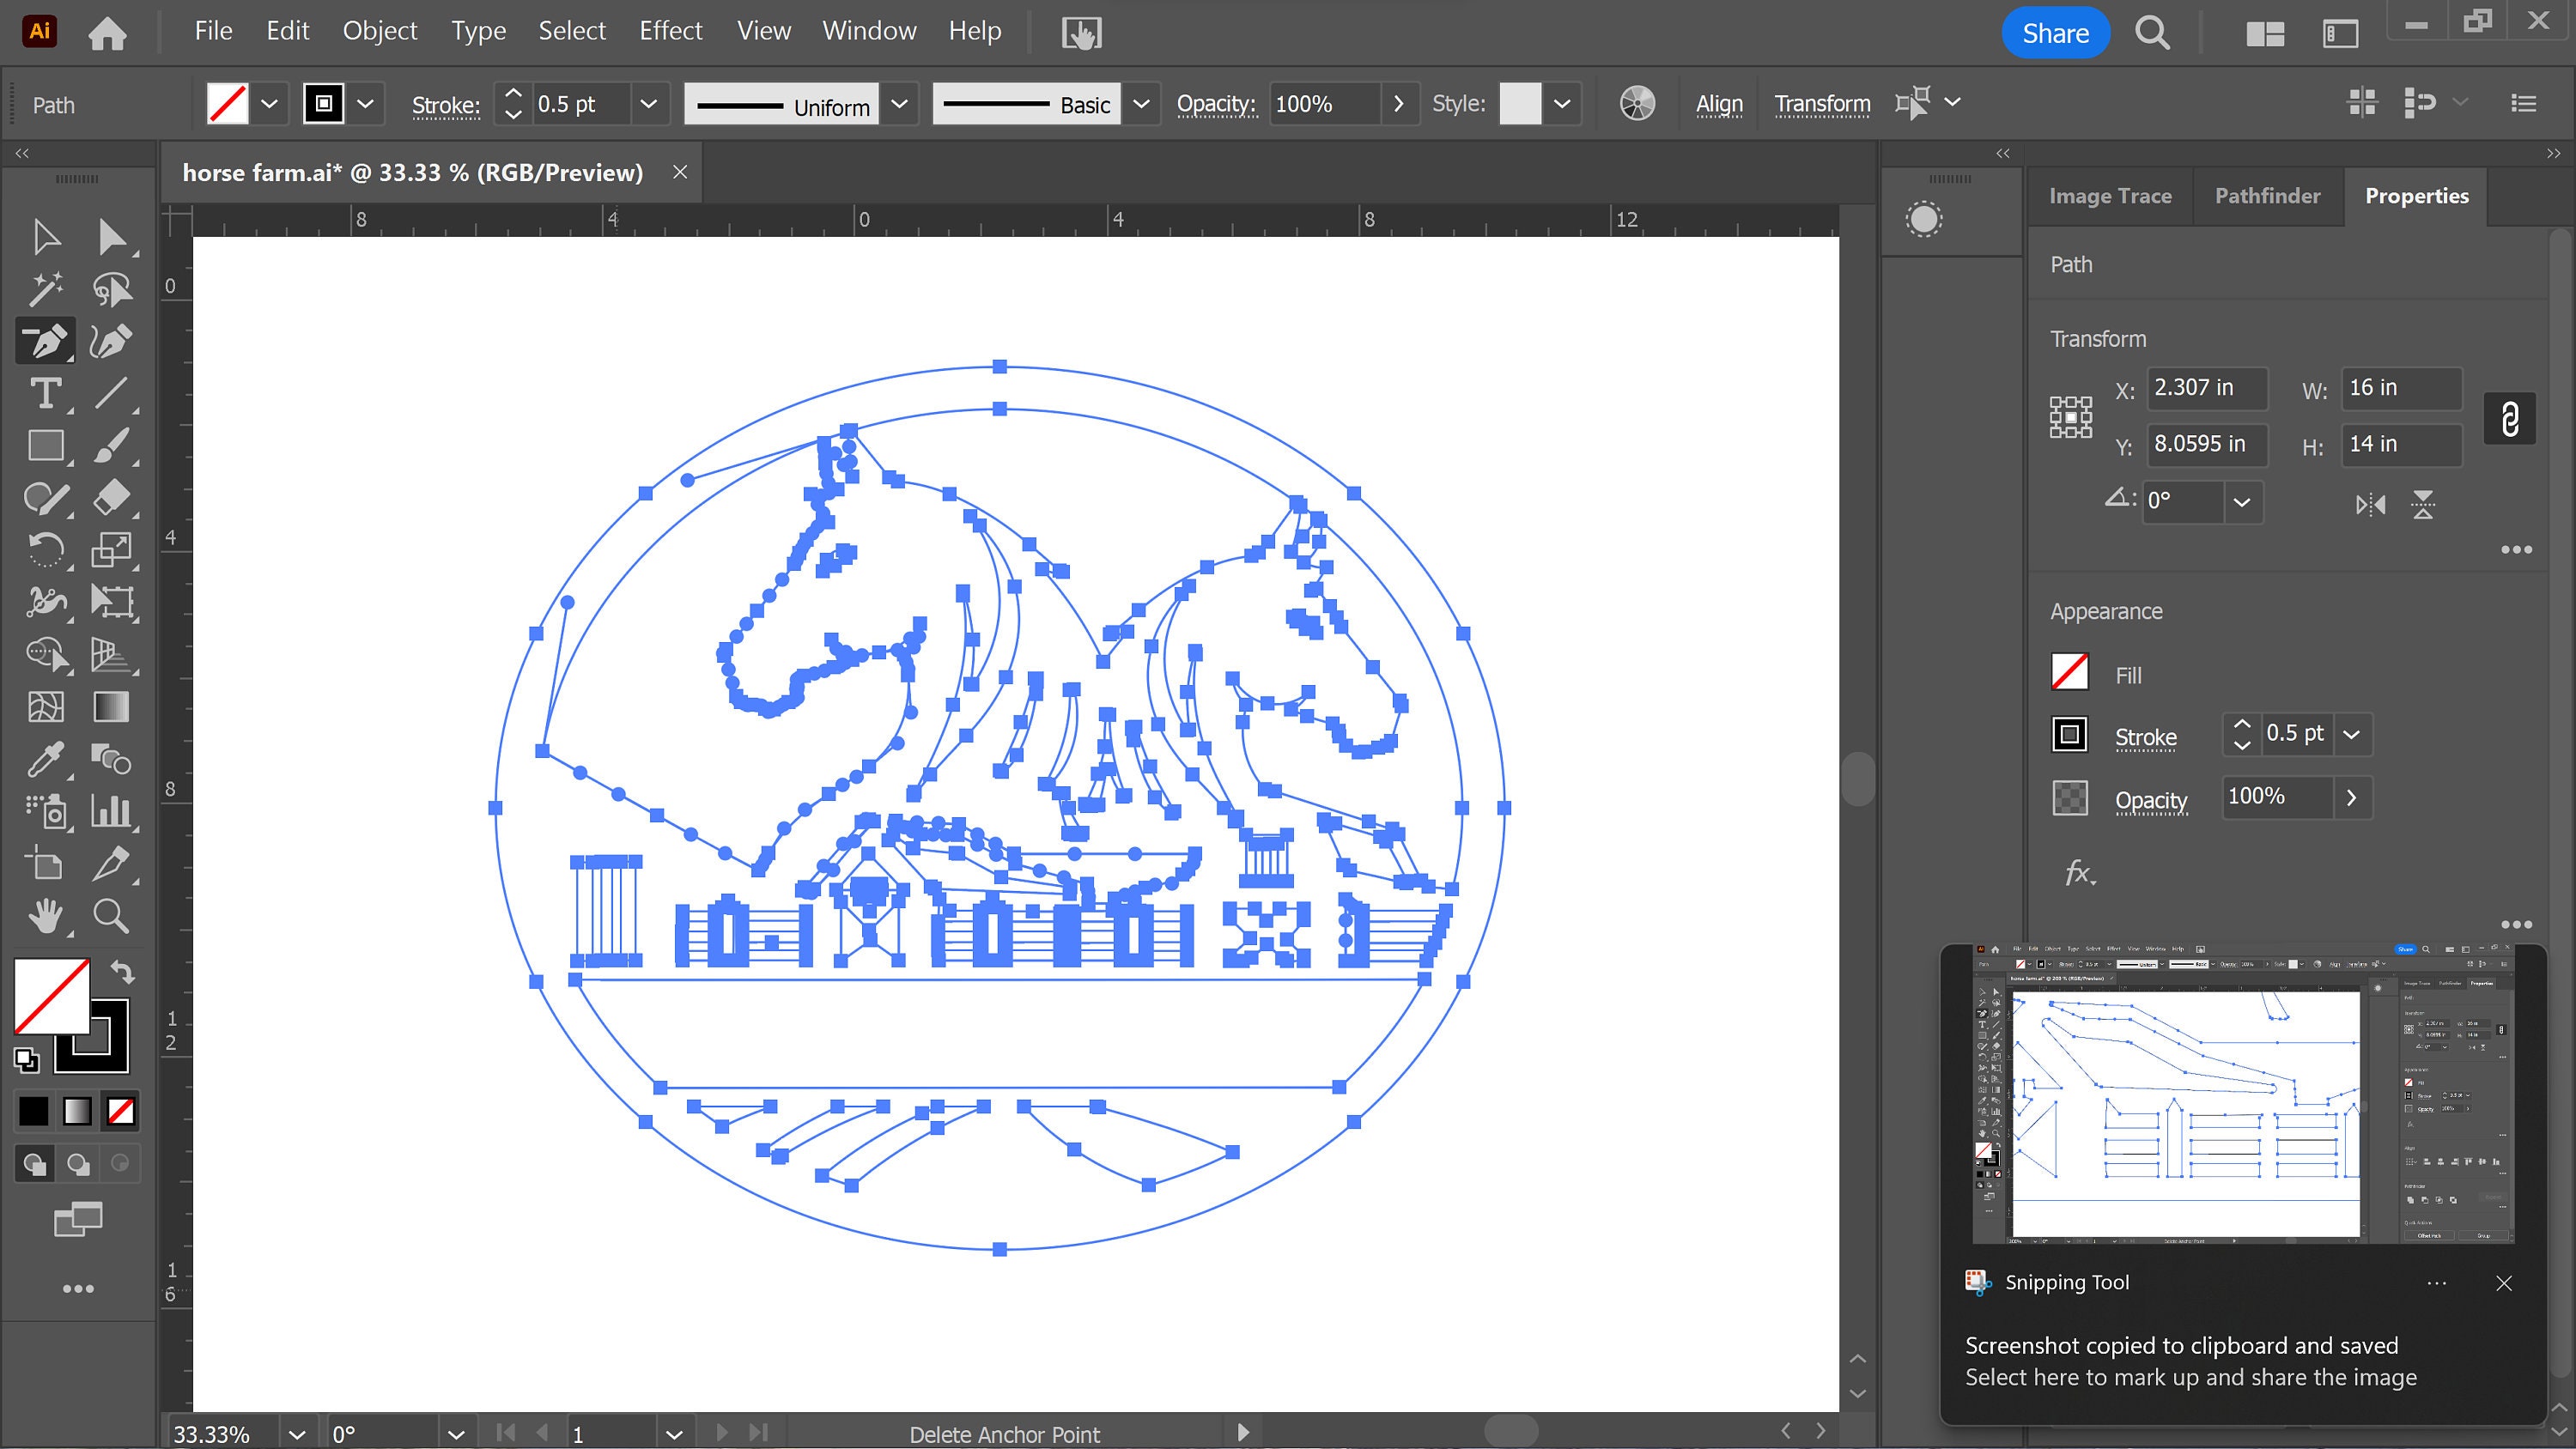Select the Type tool
The height and width of the screenshot is (1449, 2576).
pyautogui.click(x=45, y=394)
